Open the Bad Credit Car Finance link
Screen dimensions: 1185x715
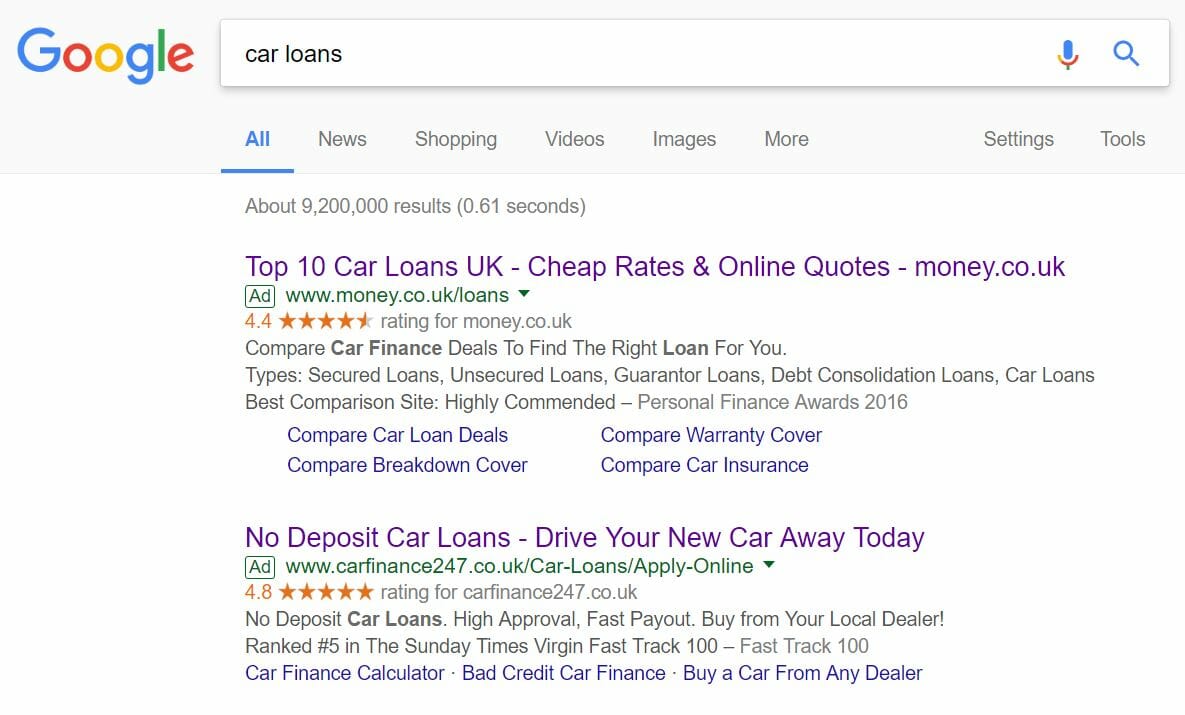tap(564, 673)
